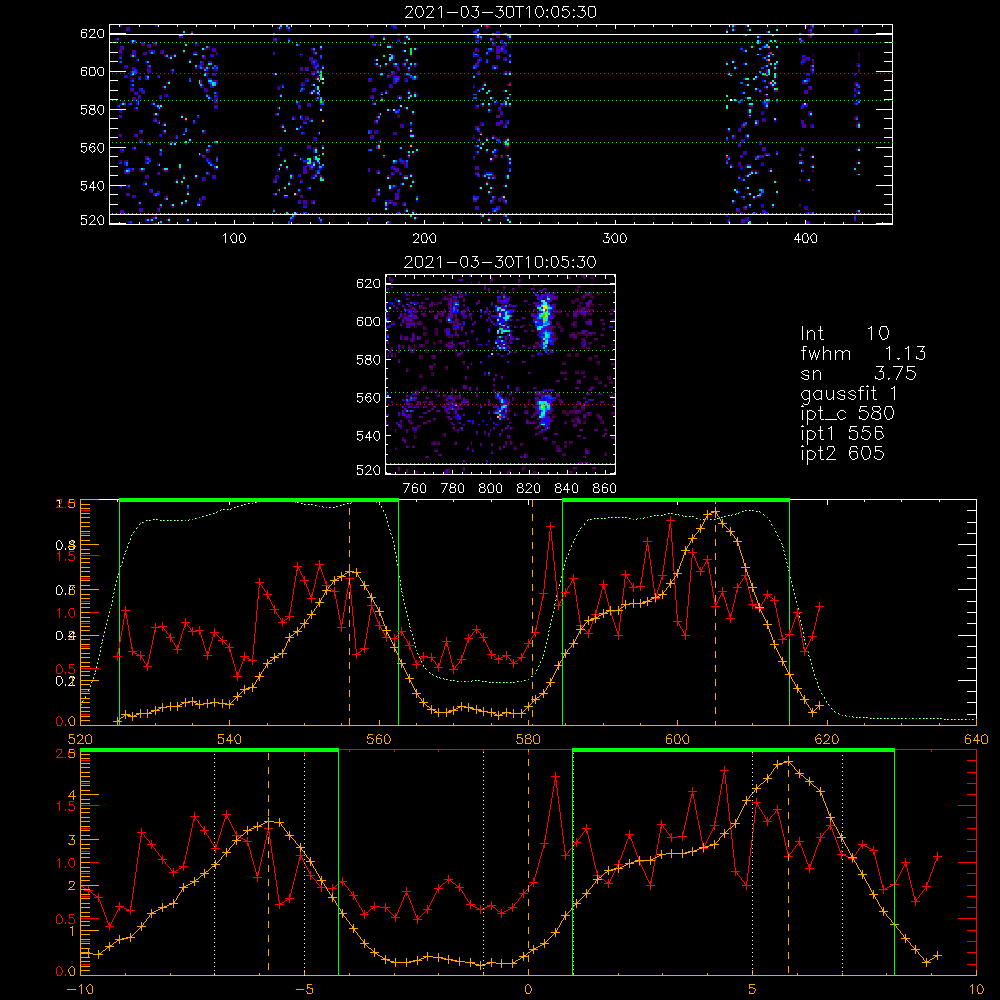Screen dimensions: 1000x1000
Task: Click y-axis label 580 of the wide top image
Action: point(92,110)
